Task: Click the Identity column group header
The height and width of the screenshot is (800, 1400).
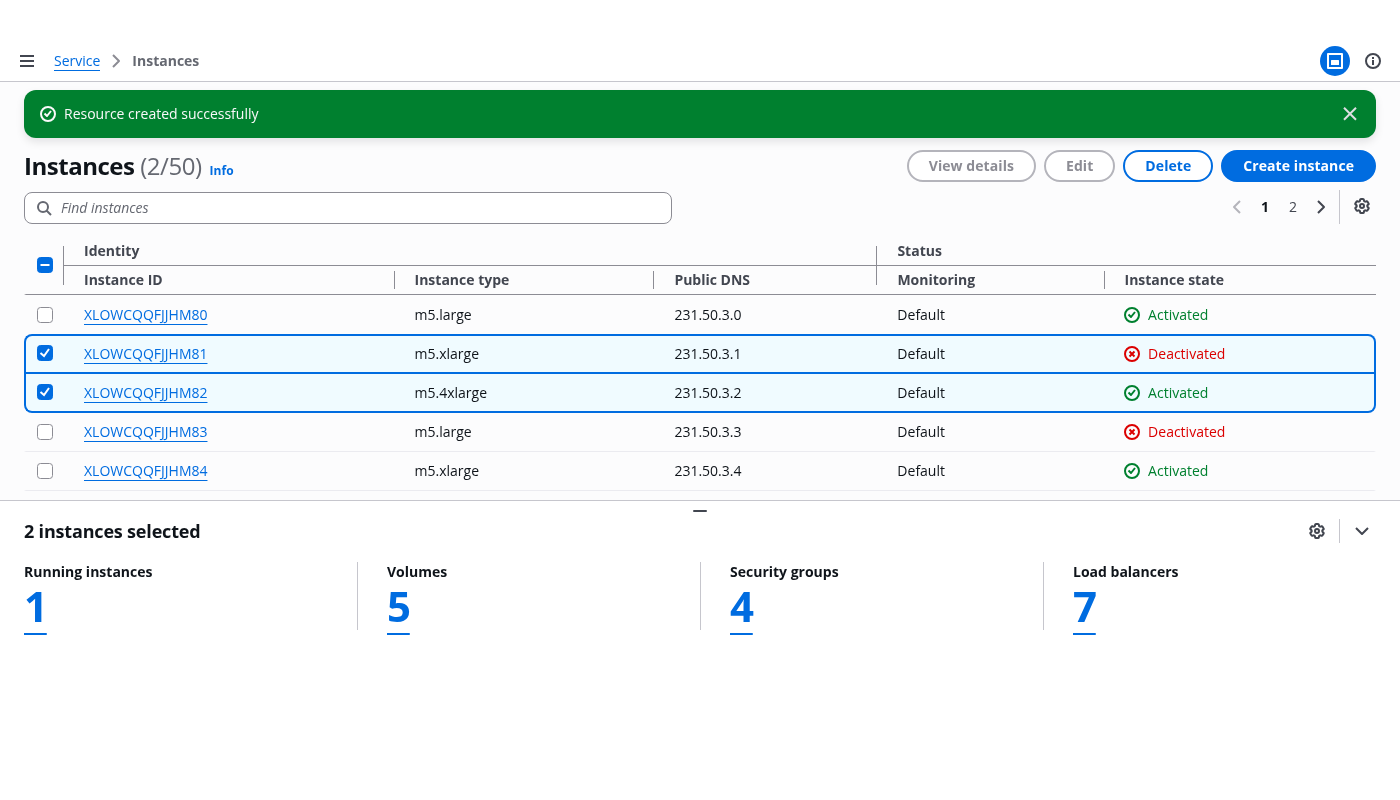Action: (x=112, y=251)
